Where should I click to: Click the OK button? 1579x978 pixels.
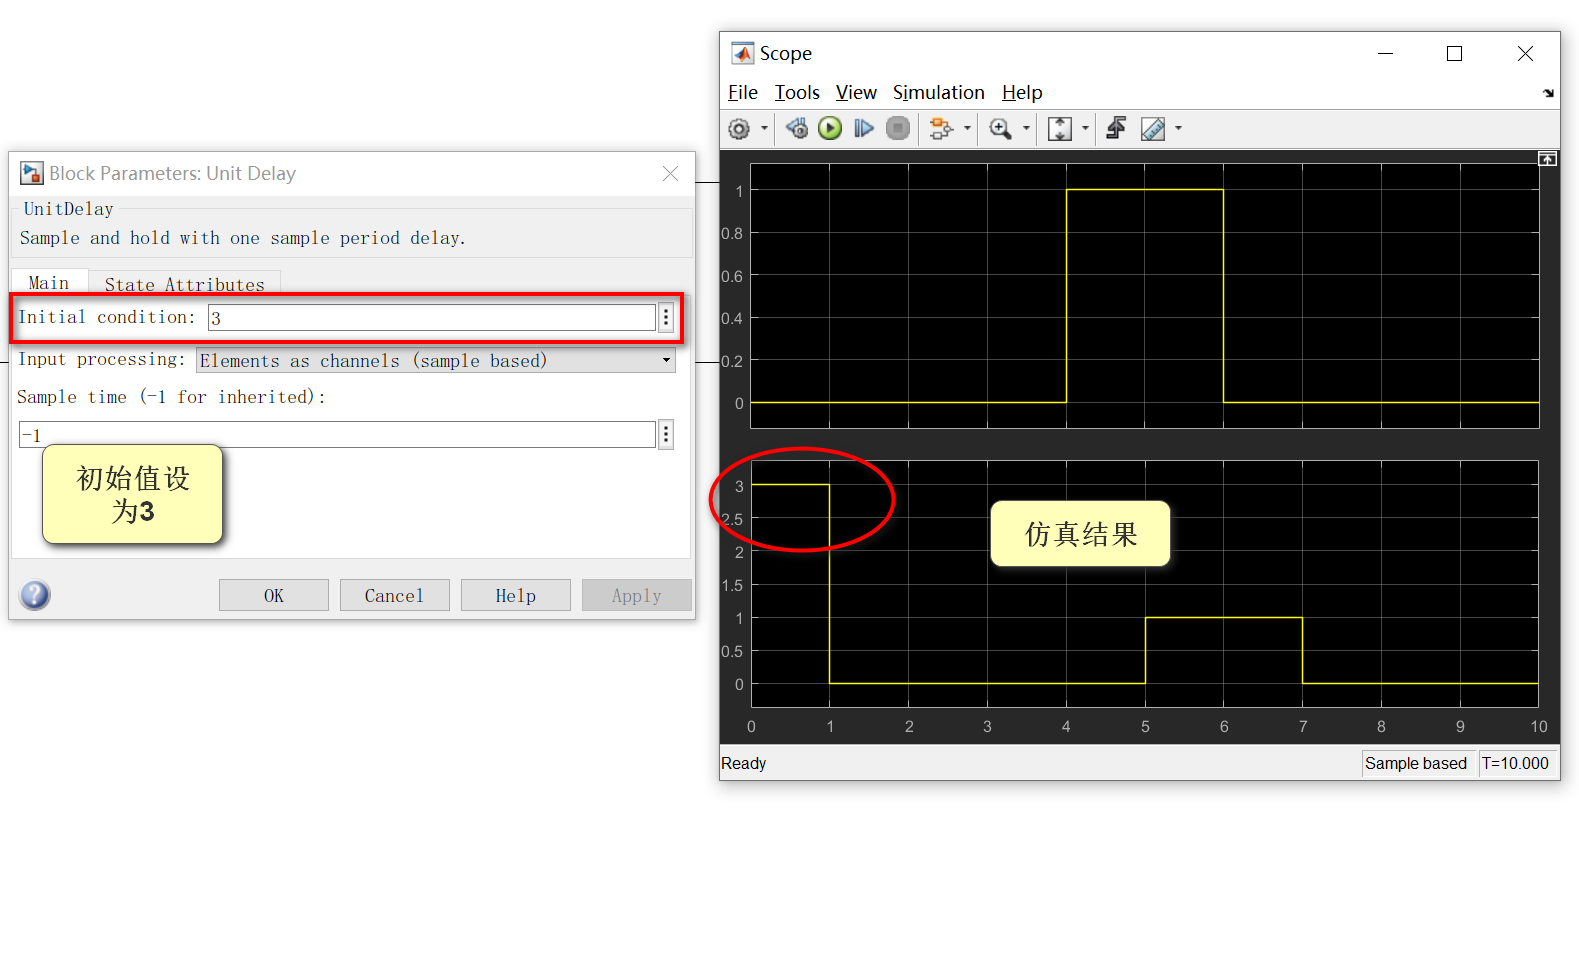tap(274, 595)
